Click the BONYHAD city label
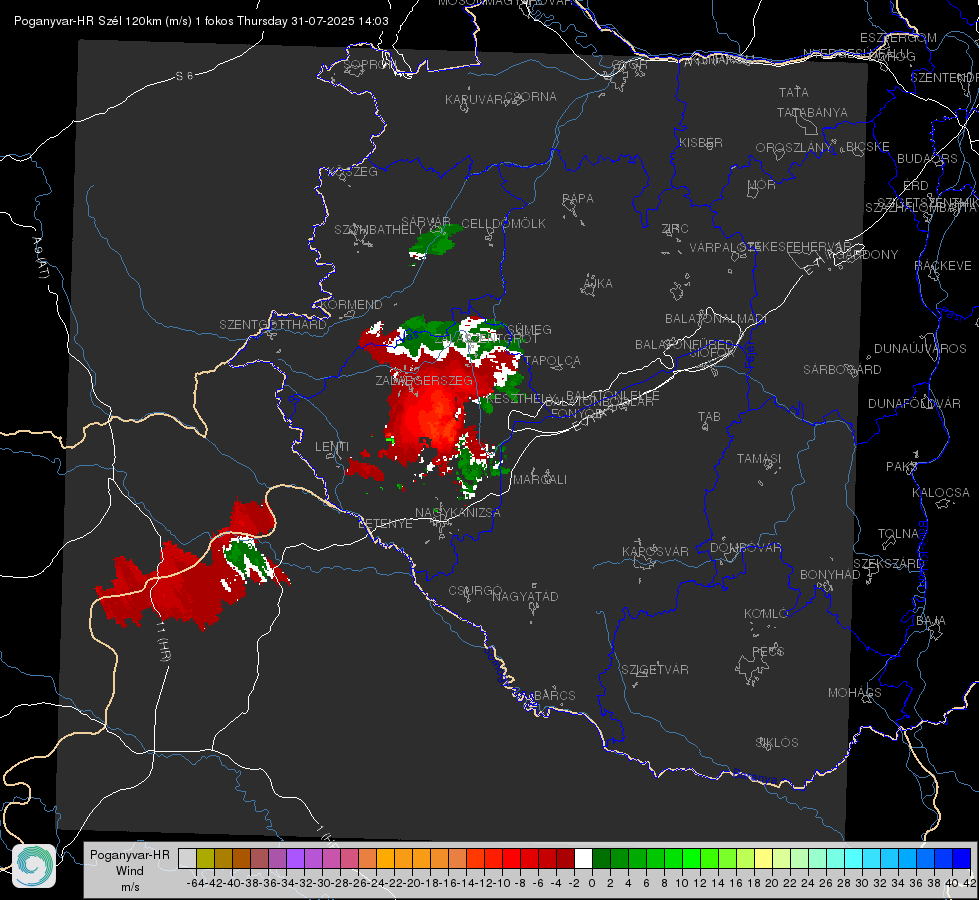The width and height of the screenshot is (979, 900). [830, 574]
